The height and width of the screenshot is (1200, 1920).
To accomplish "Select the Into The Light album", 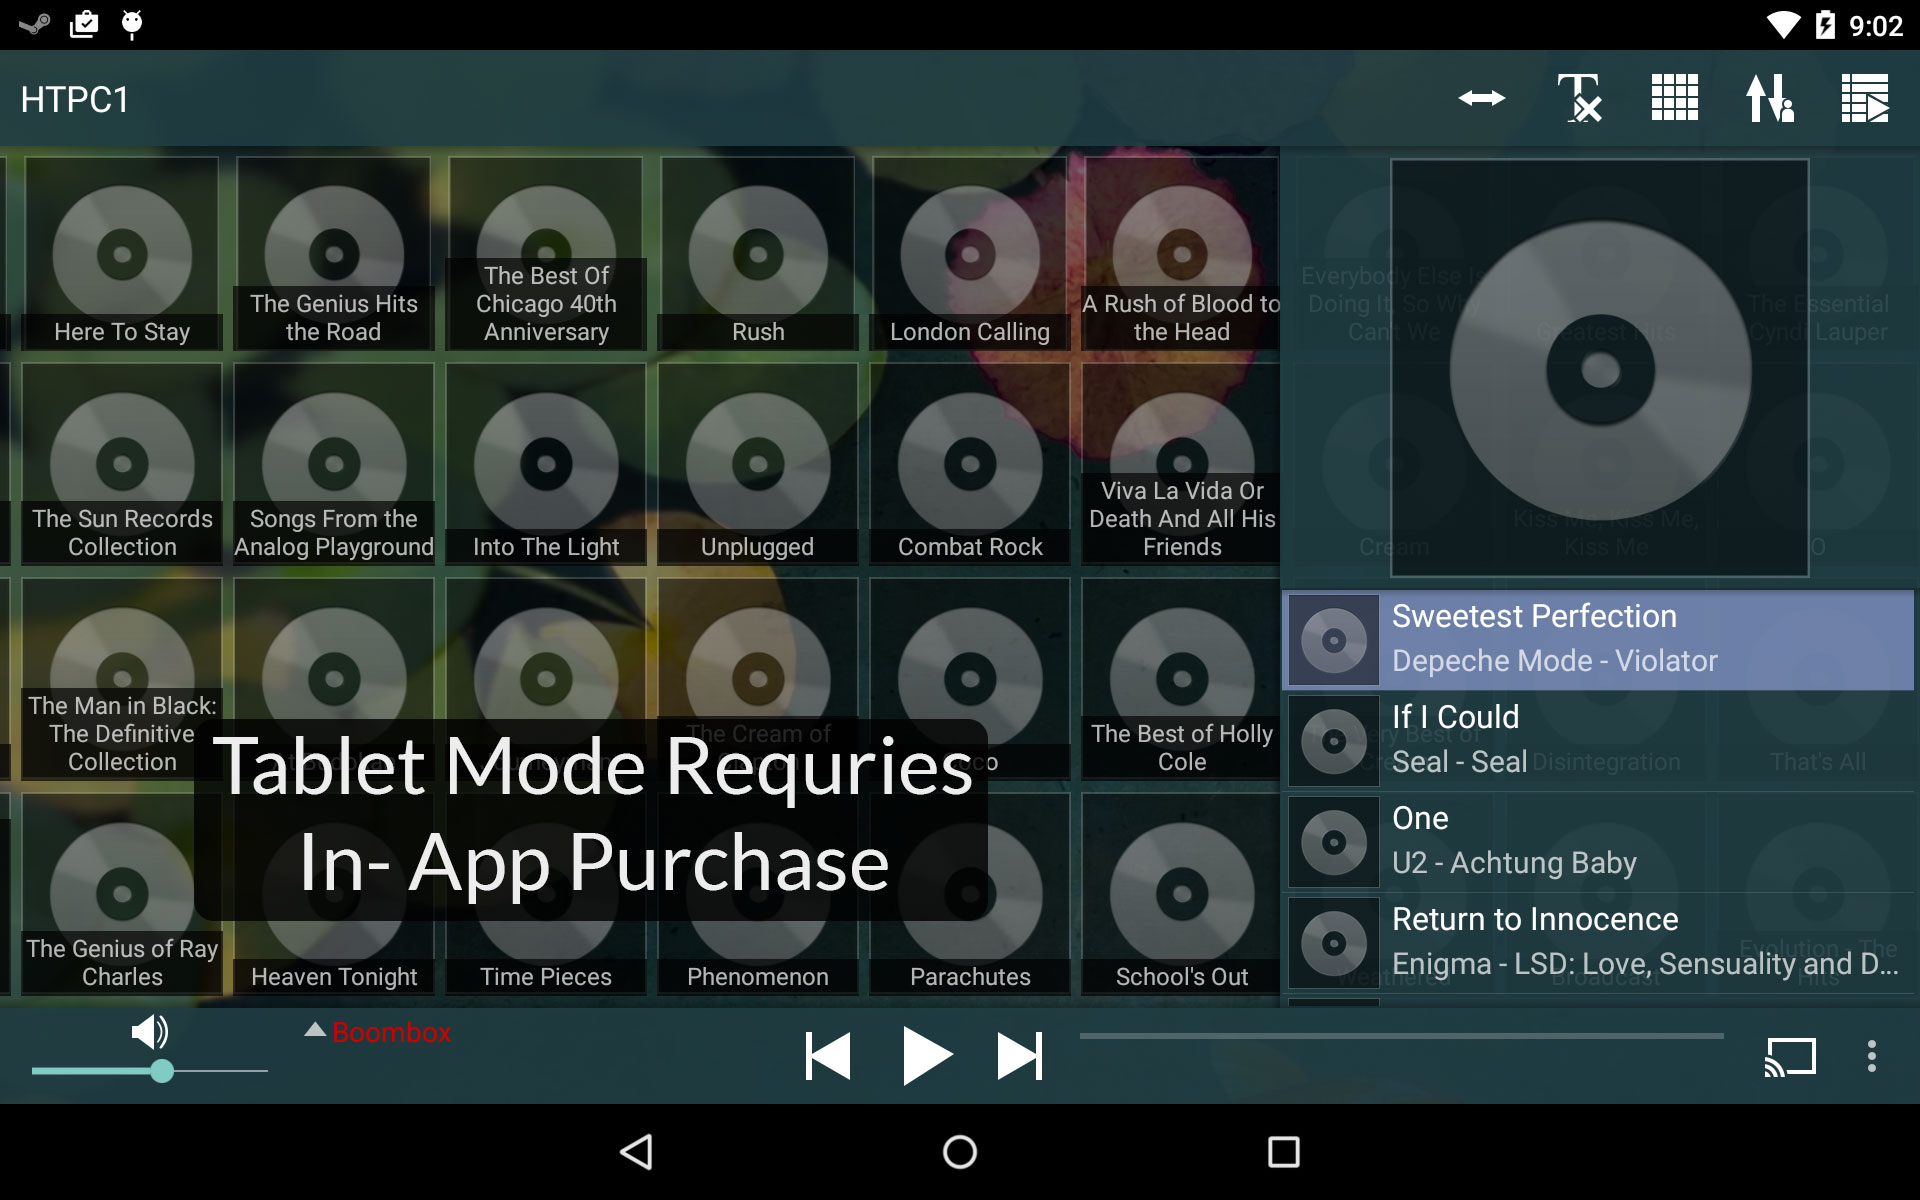I will pos(546,464).
